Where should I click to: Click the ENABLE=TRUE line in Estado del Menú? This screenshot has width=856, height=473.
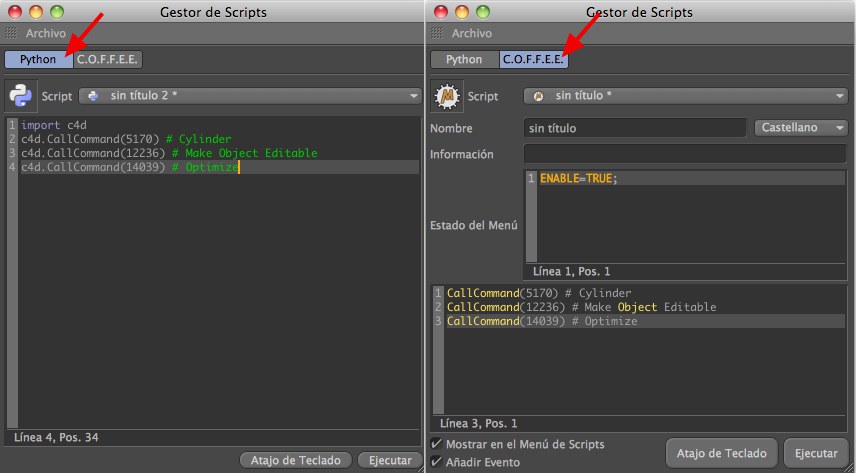tap(580, 178)
